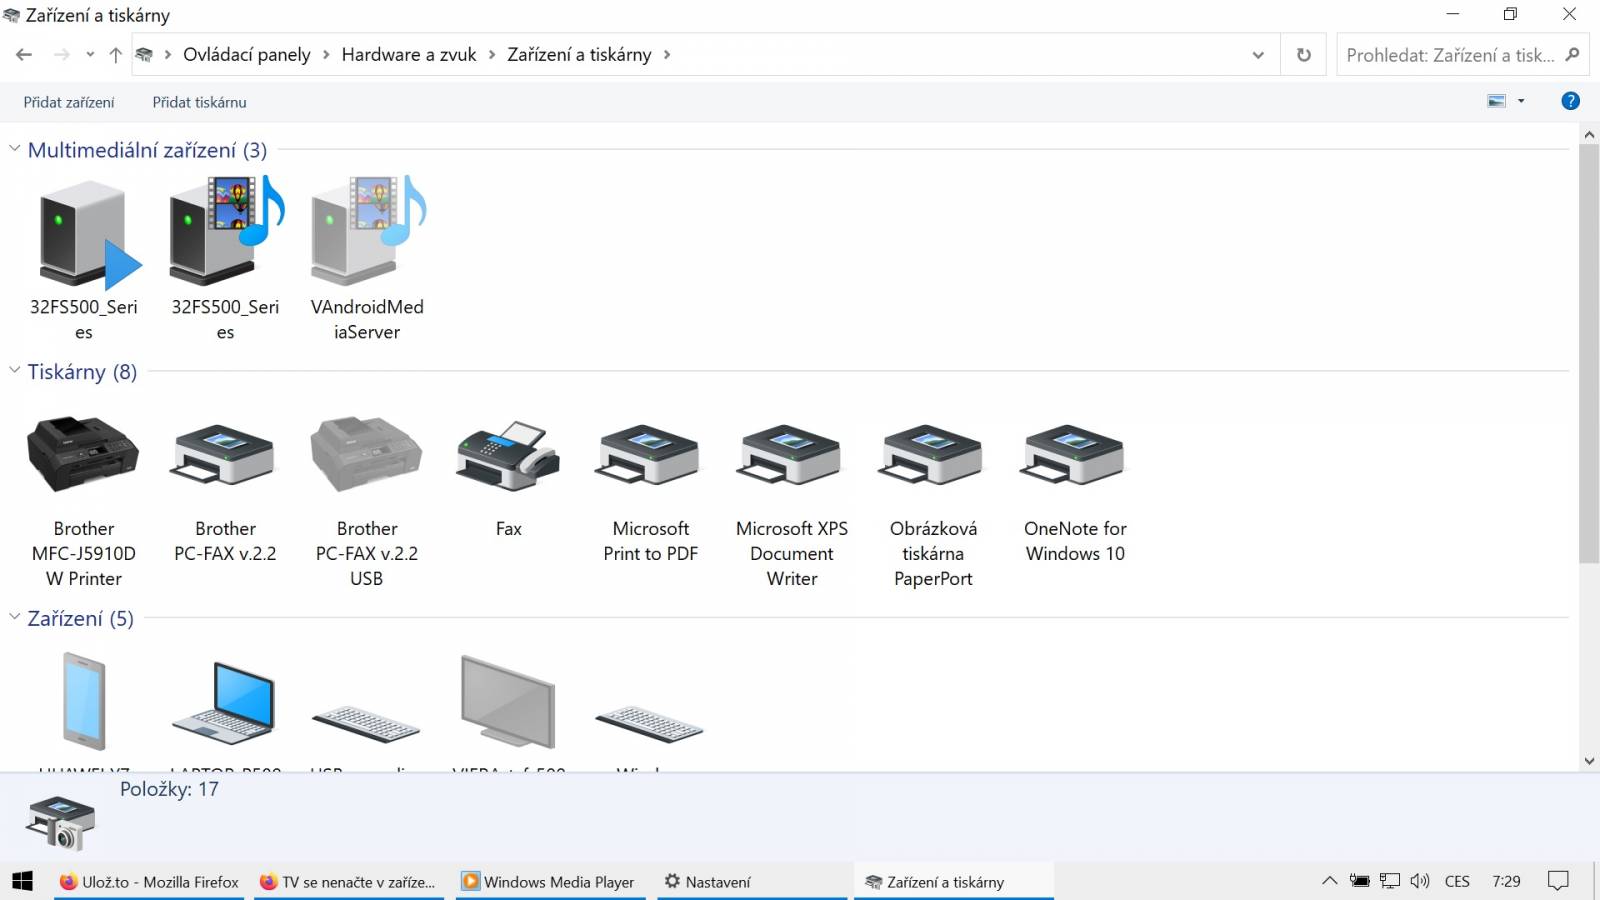Screen dimensions: 1600x900
Task: Select the Huawei phone device icon
Action: pos(84,702)
